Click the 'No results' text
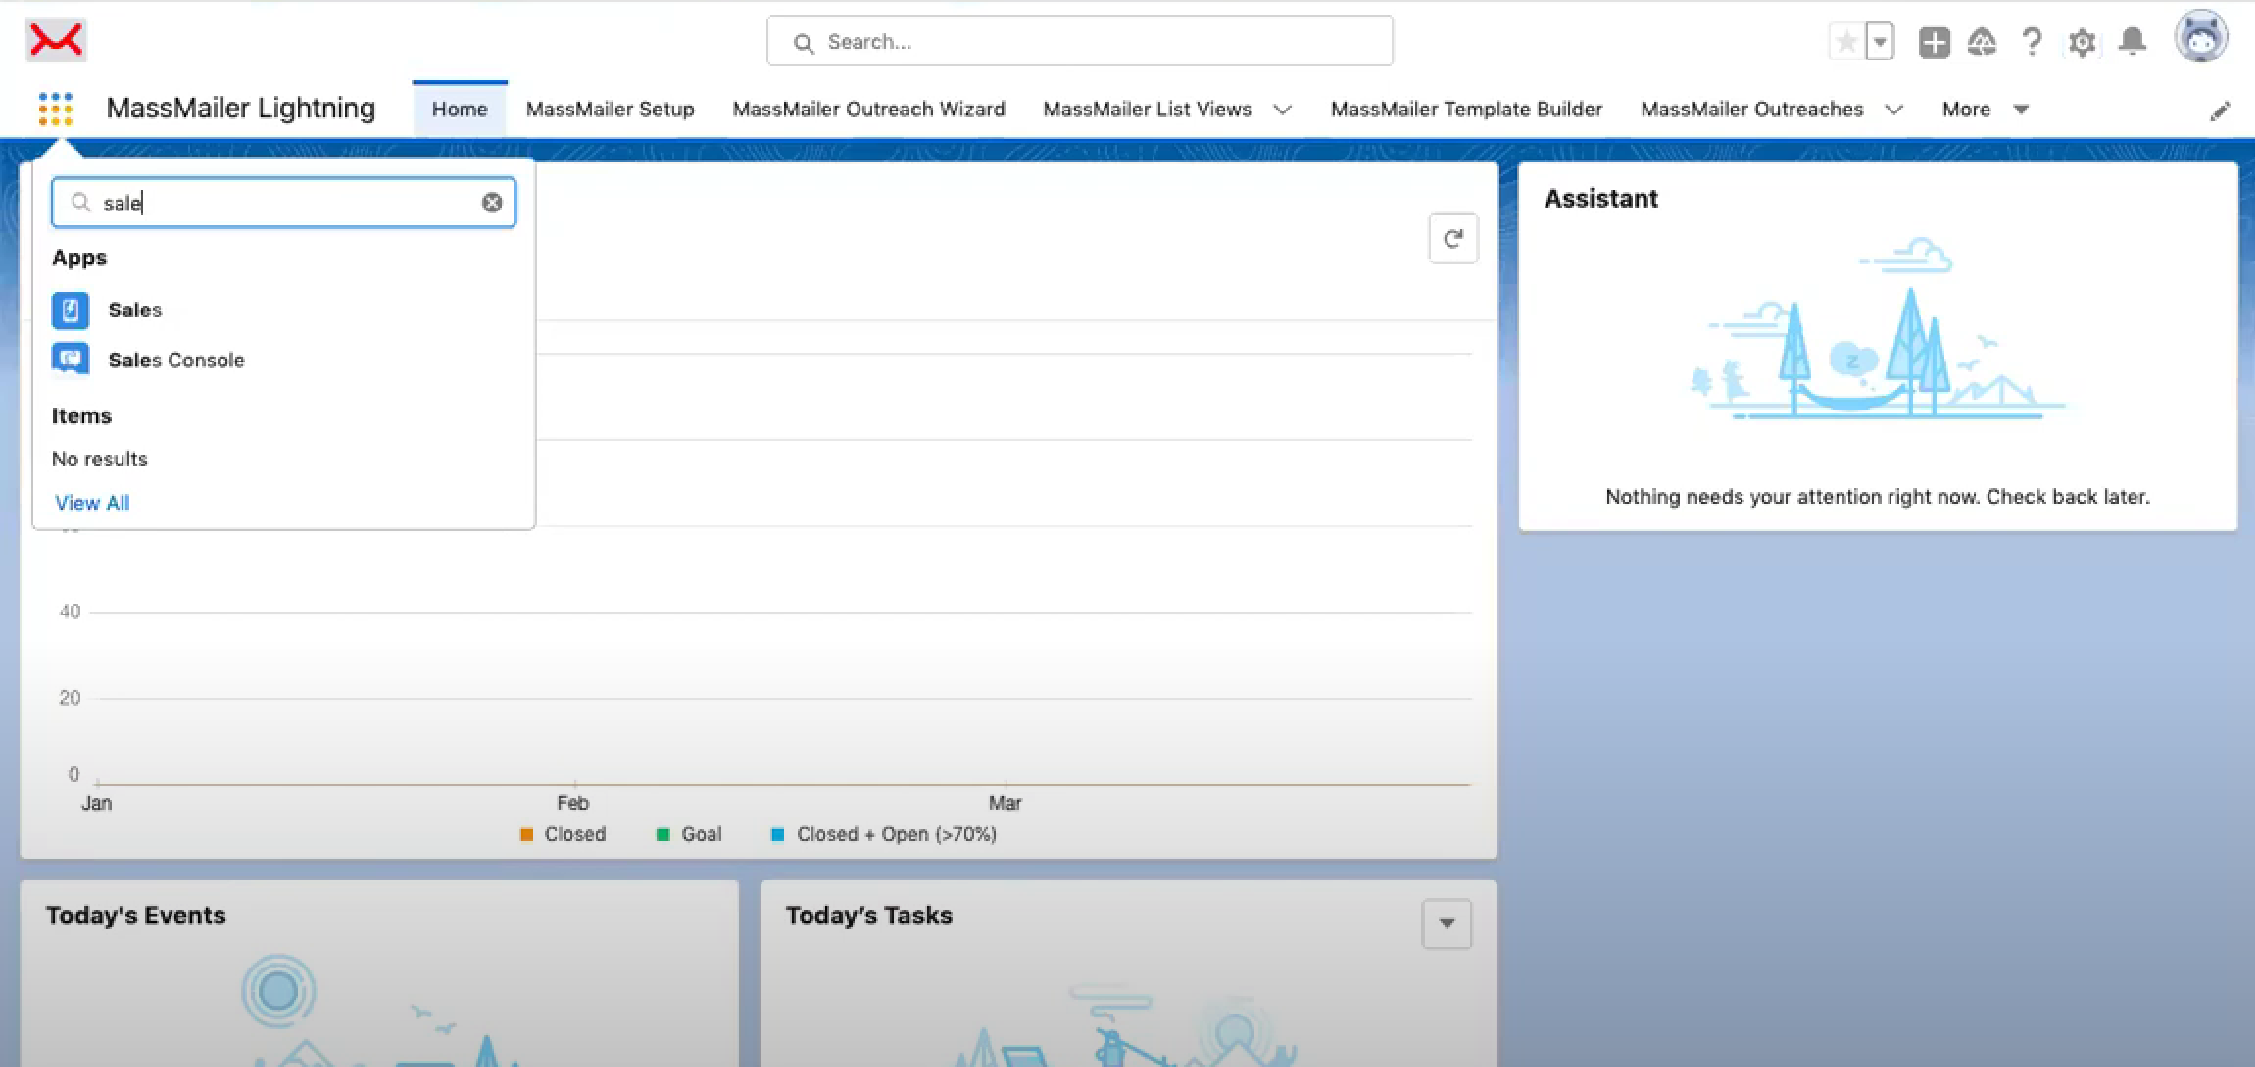The height and width of the screenshot is (1067, 2255). 100,459
